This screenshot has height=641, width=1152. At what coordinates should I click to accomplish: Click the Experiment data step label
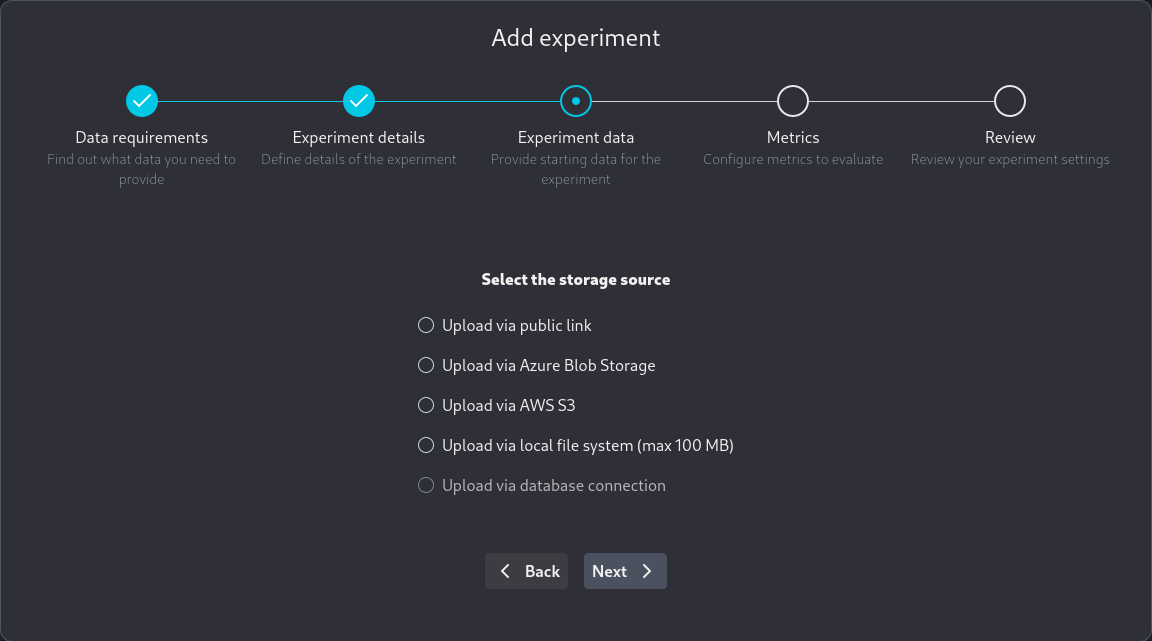tap(576, 138)
